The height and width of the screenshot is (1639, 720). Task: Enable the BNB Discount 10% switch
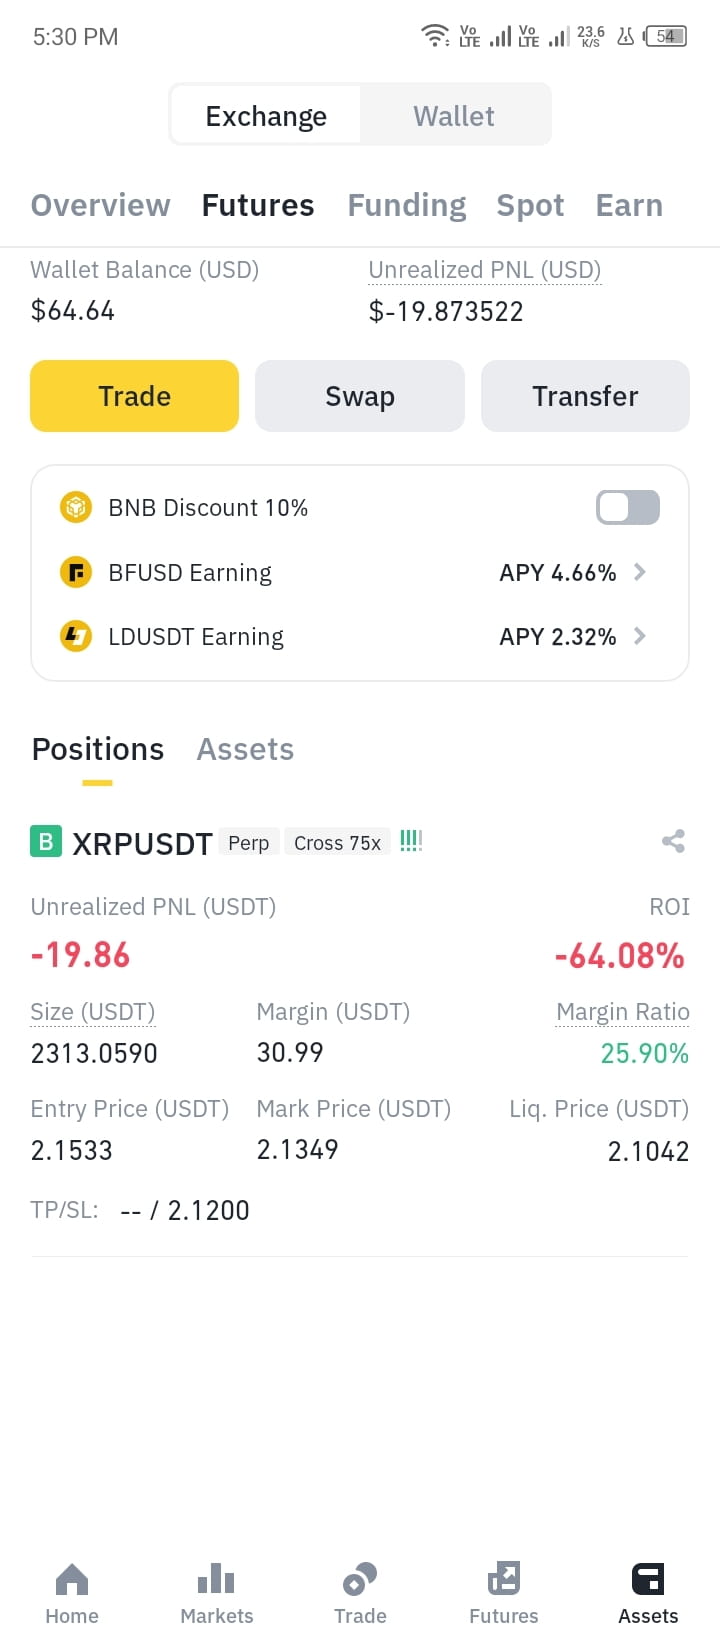point(628,507)
